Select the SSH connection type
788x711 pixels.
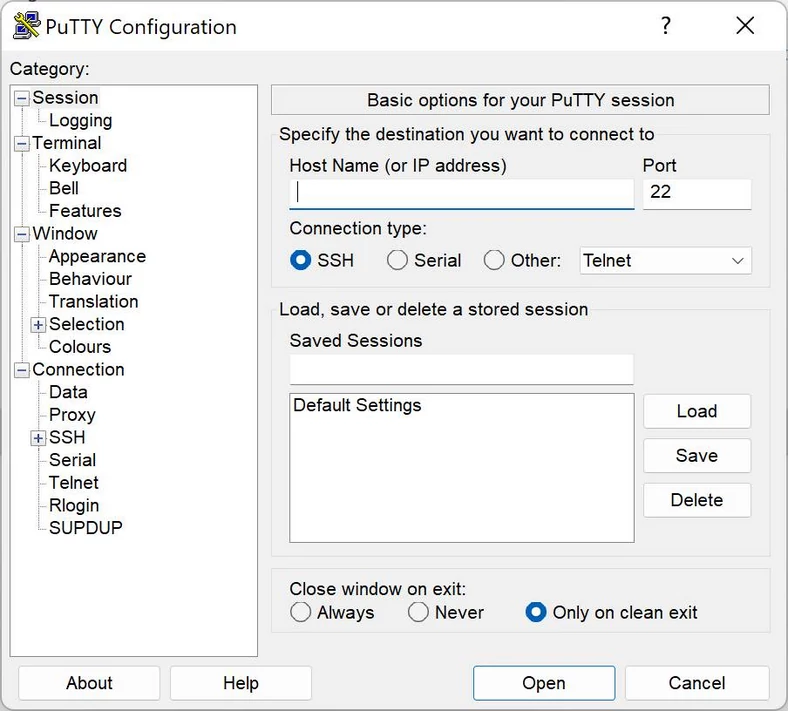(x=301, y=260)
